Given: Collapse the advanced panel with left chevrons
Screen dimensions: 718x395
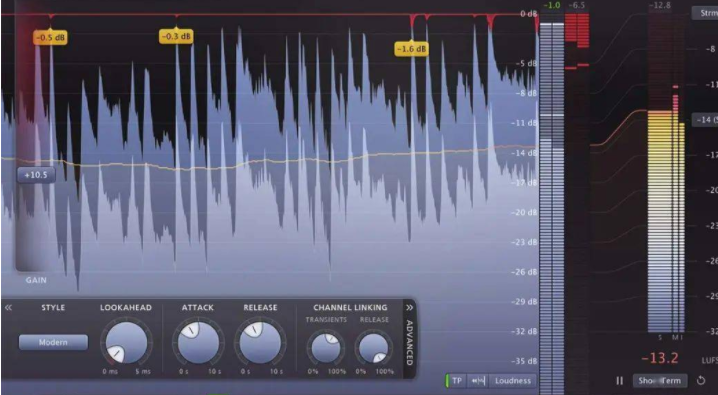Looking at the screenshot, I should [8, 308].
